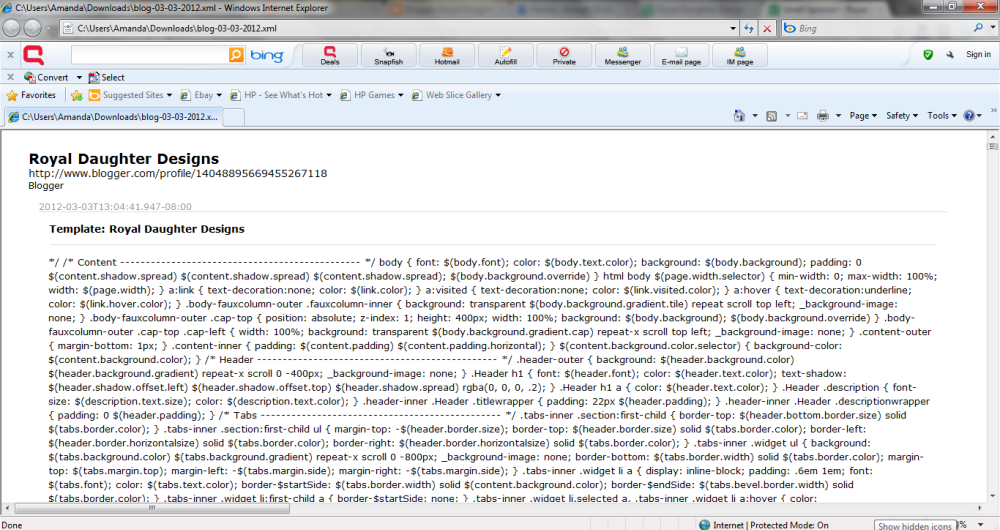
Task: Click the Print icon in command bar
Action: point(822,116)
